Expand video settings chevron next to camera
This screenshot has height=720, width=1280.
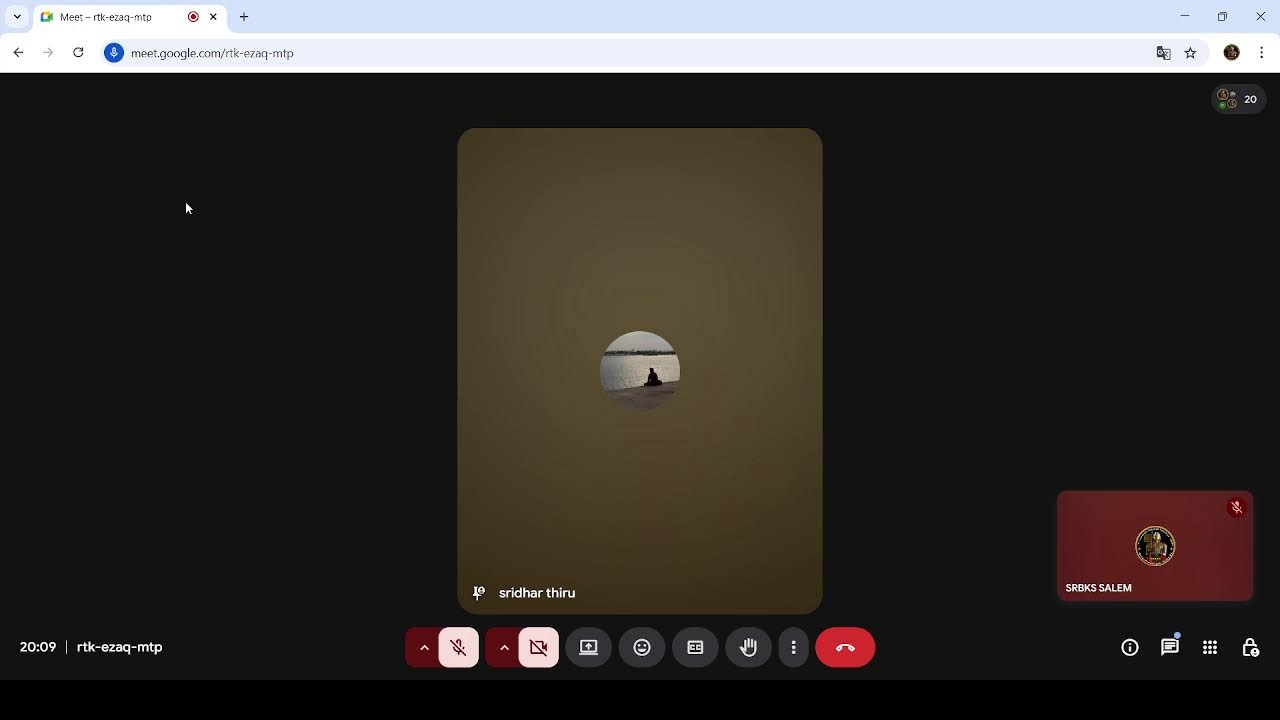504,648
